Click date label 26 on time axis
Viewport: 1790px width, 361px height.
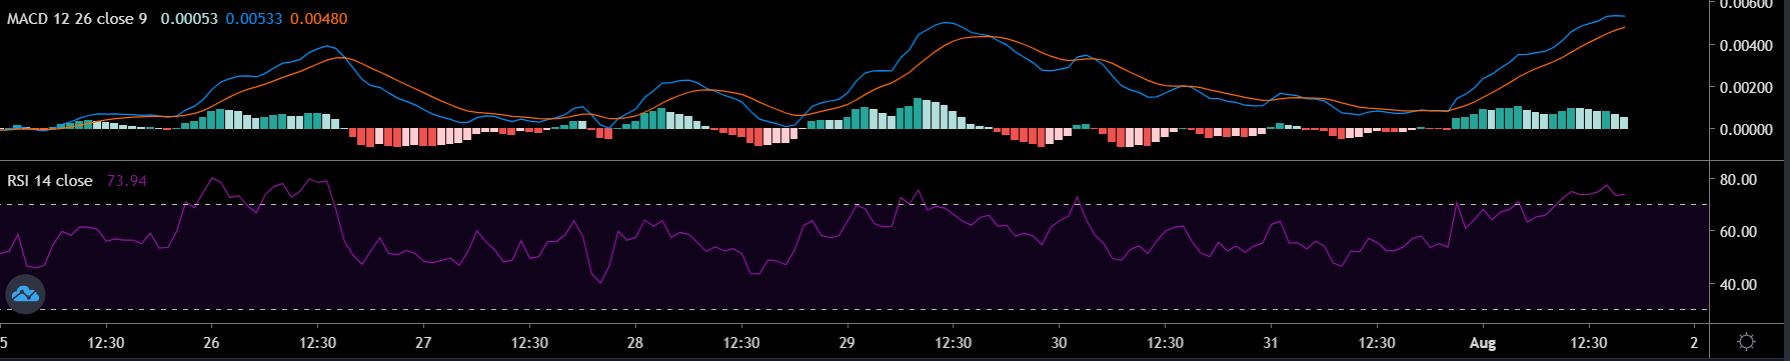[211, 342]
